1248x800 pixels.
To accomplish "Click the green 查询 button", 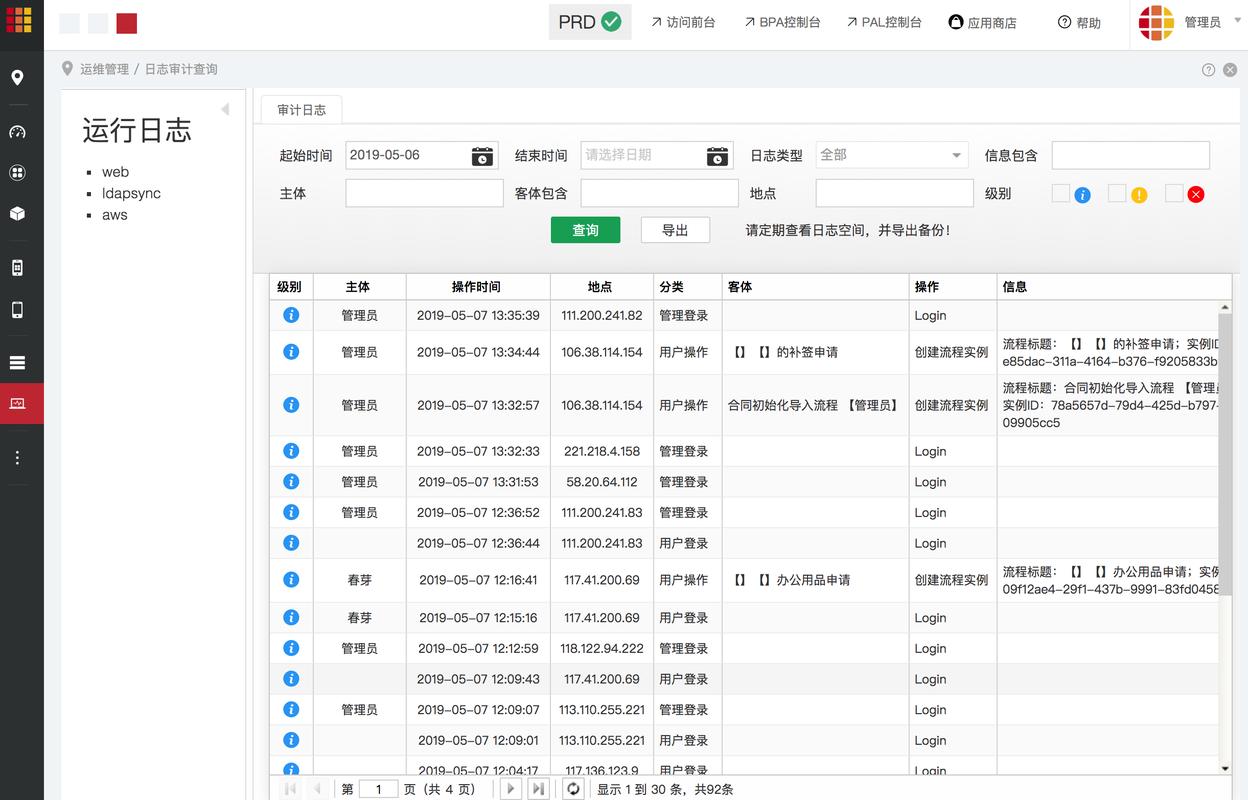I will point(585,230).
